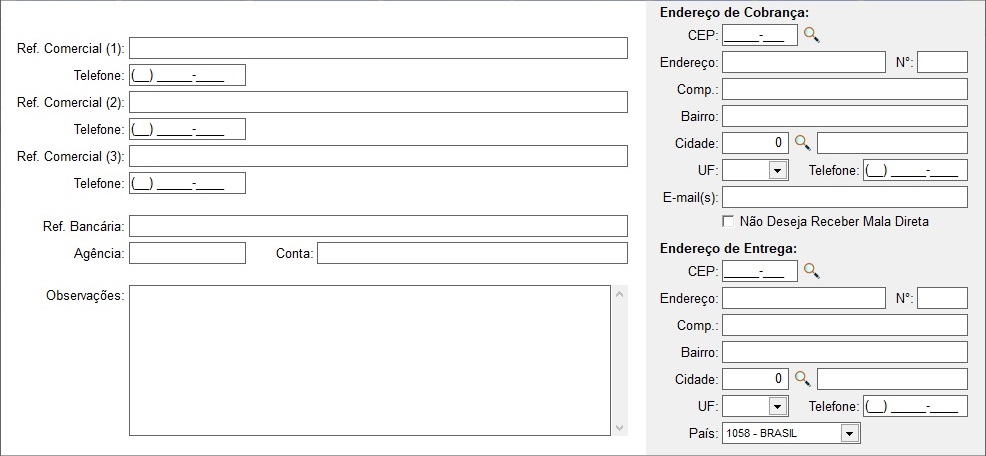Click into Ref. Bancária field
986x456 pixels.
point(378,226)
